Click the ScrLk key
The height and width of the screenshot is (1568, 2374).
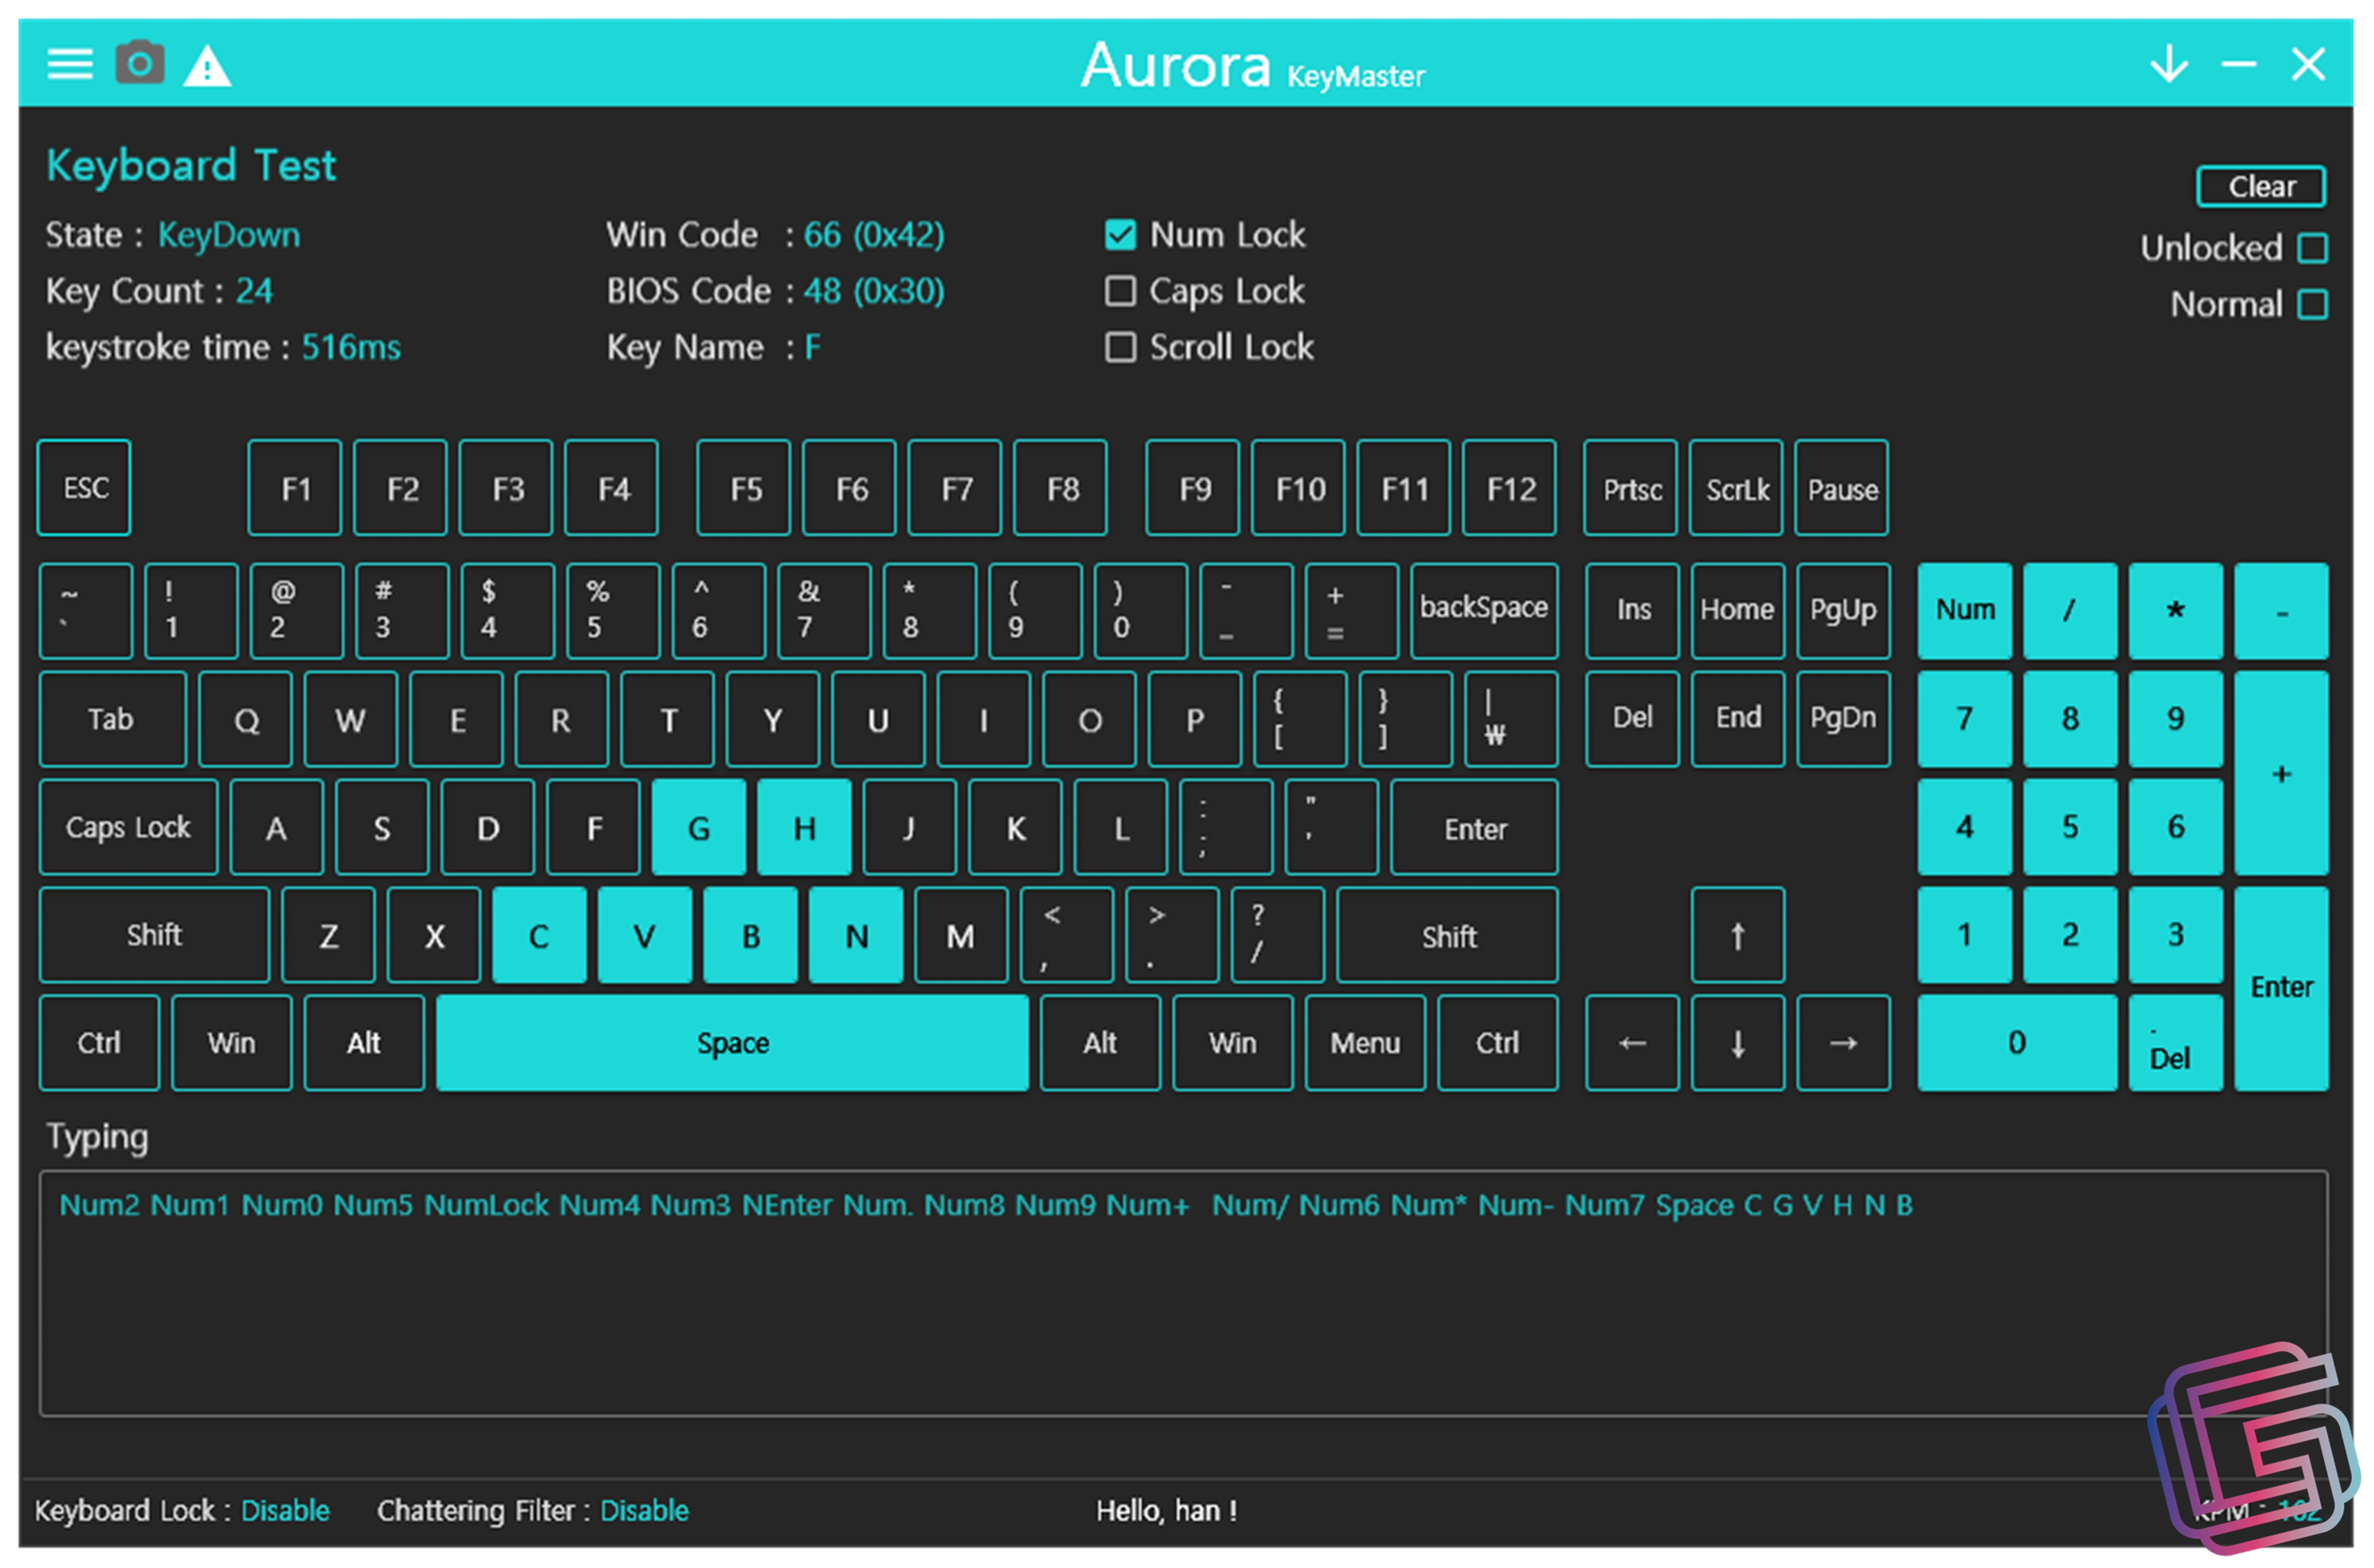(1736, 488)
